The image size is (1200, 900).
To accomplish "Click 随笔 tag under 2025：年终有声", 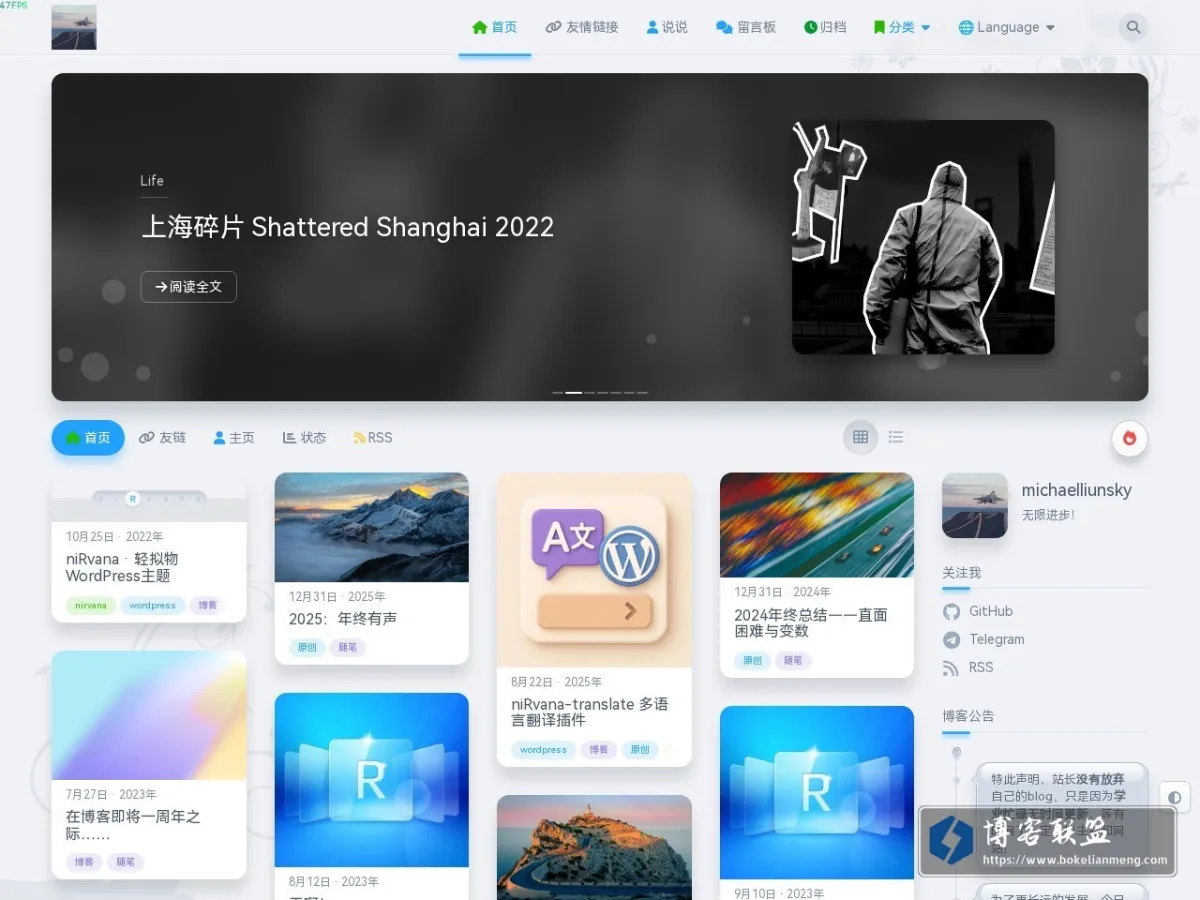I will 348,647.
